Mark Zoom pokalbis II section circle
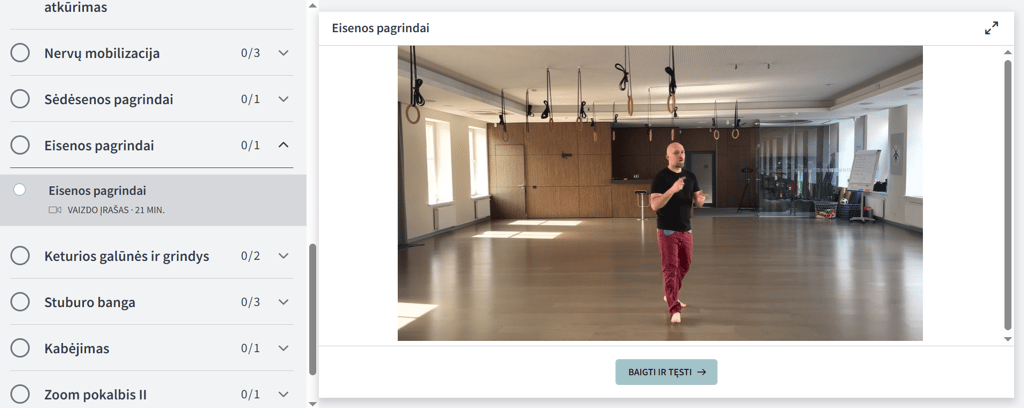Image resolution: width=1024 pixels, height=408 pixels. (20, 394)
